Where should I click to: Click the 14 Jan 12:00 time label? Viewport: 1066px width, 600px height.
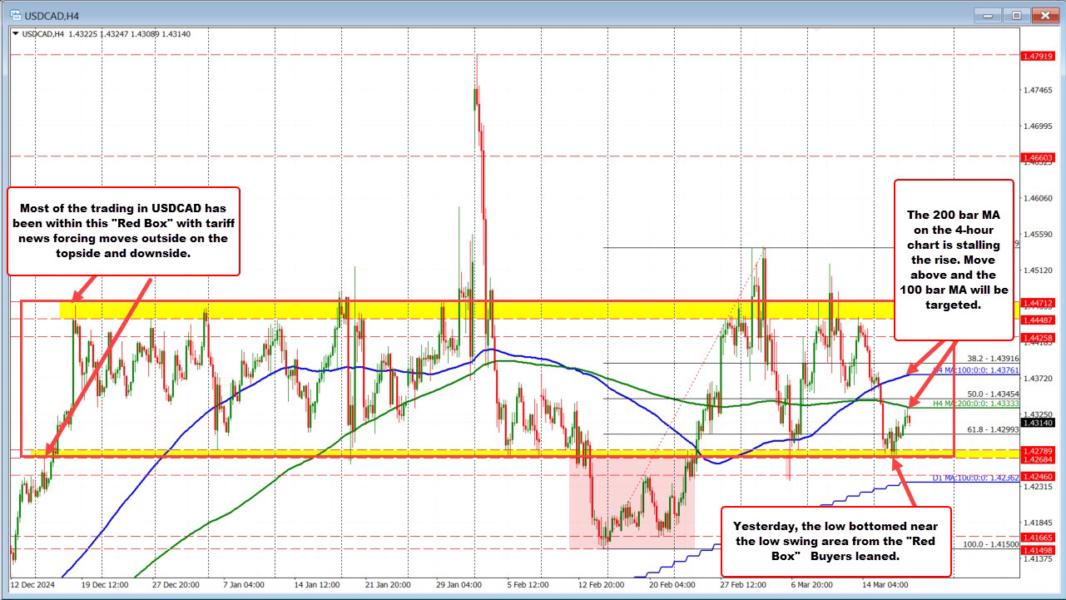(x=317, y=584)
